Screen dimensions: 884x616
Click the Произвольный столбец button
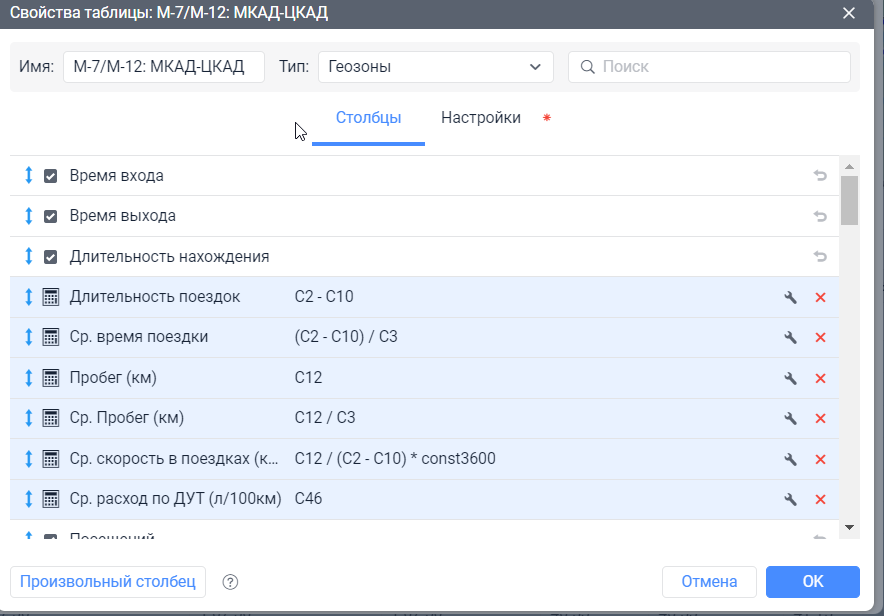click(x=108, y=581)
